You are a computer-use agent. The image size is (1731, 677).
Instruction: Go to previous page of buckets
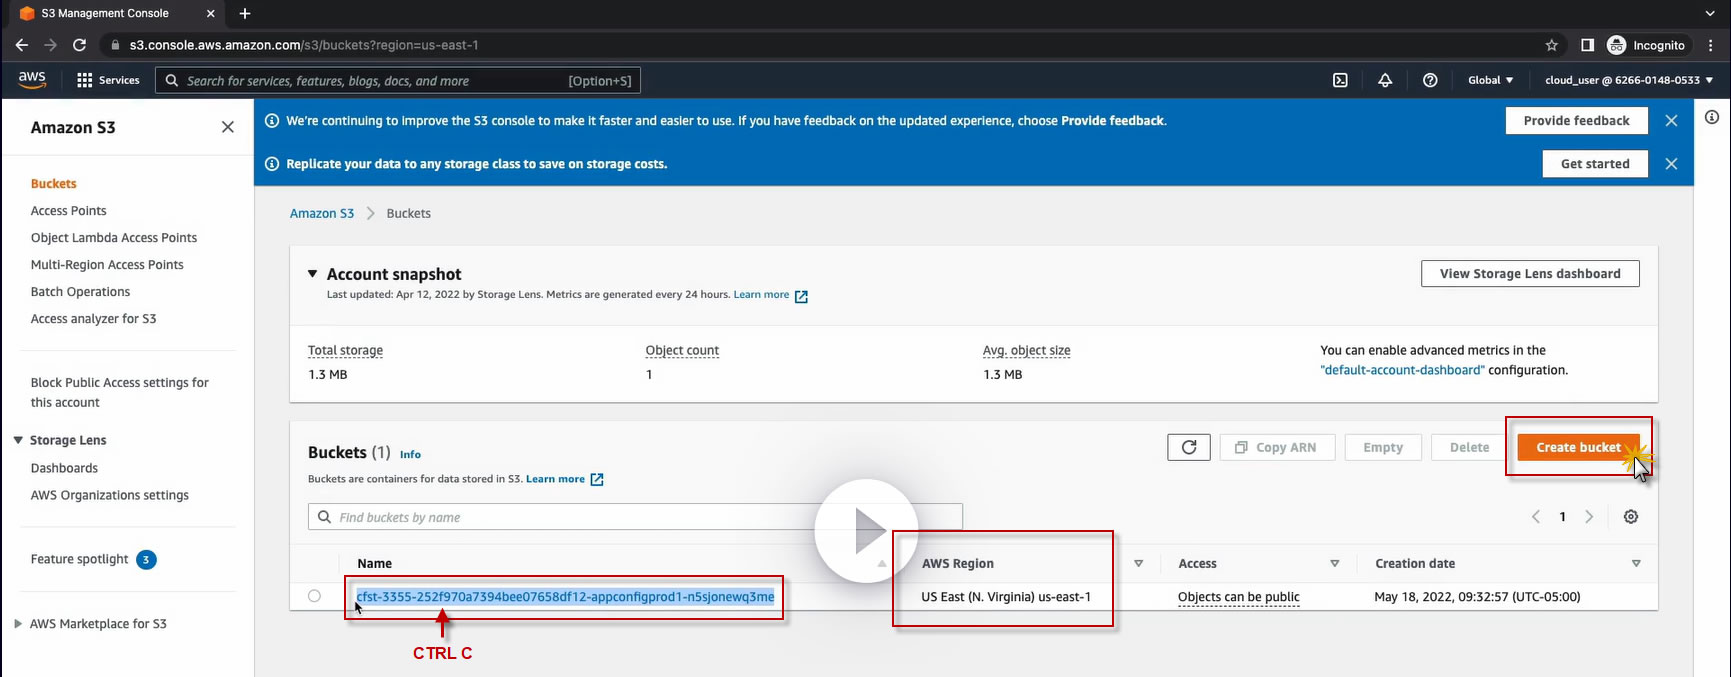[1536, 517]
